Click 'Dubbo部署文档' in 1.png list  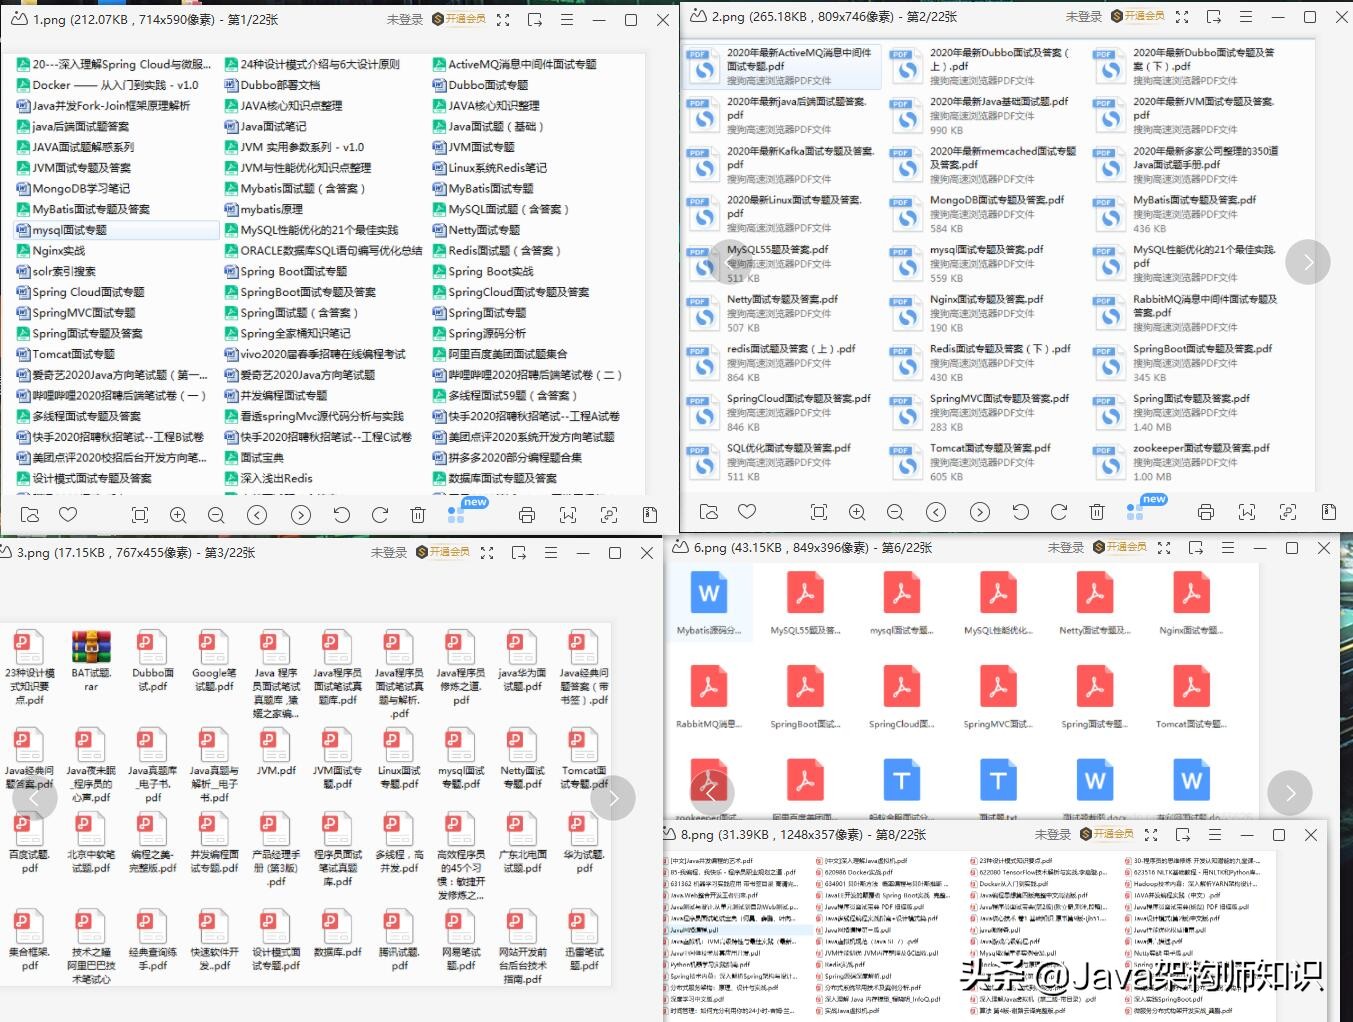point(272,85)
